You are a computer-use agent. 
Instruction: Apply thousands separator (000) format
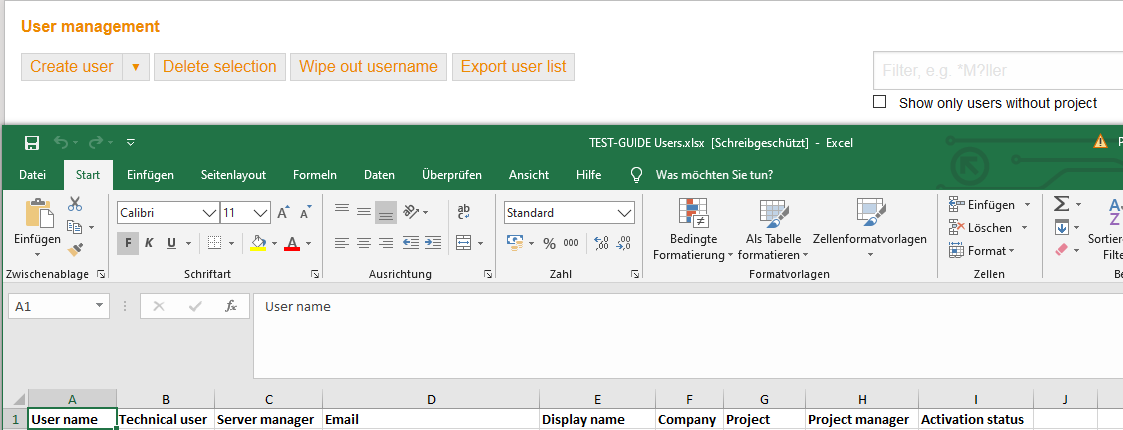(x=571, y=243)
